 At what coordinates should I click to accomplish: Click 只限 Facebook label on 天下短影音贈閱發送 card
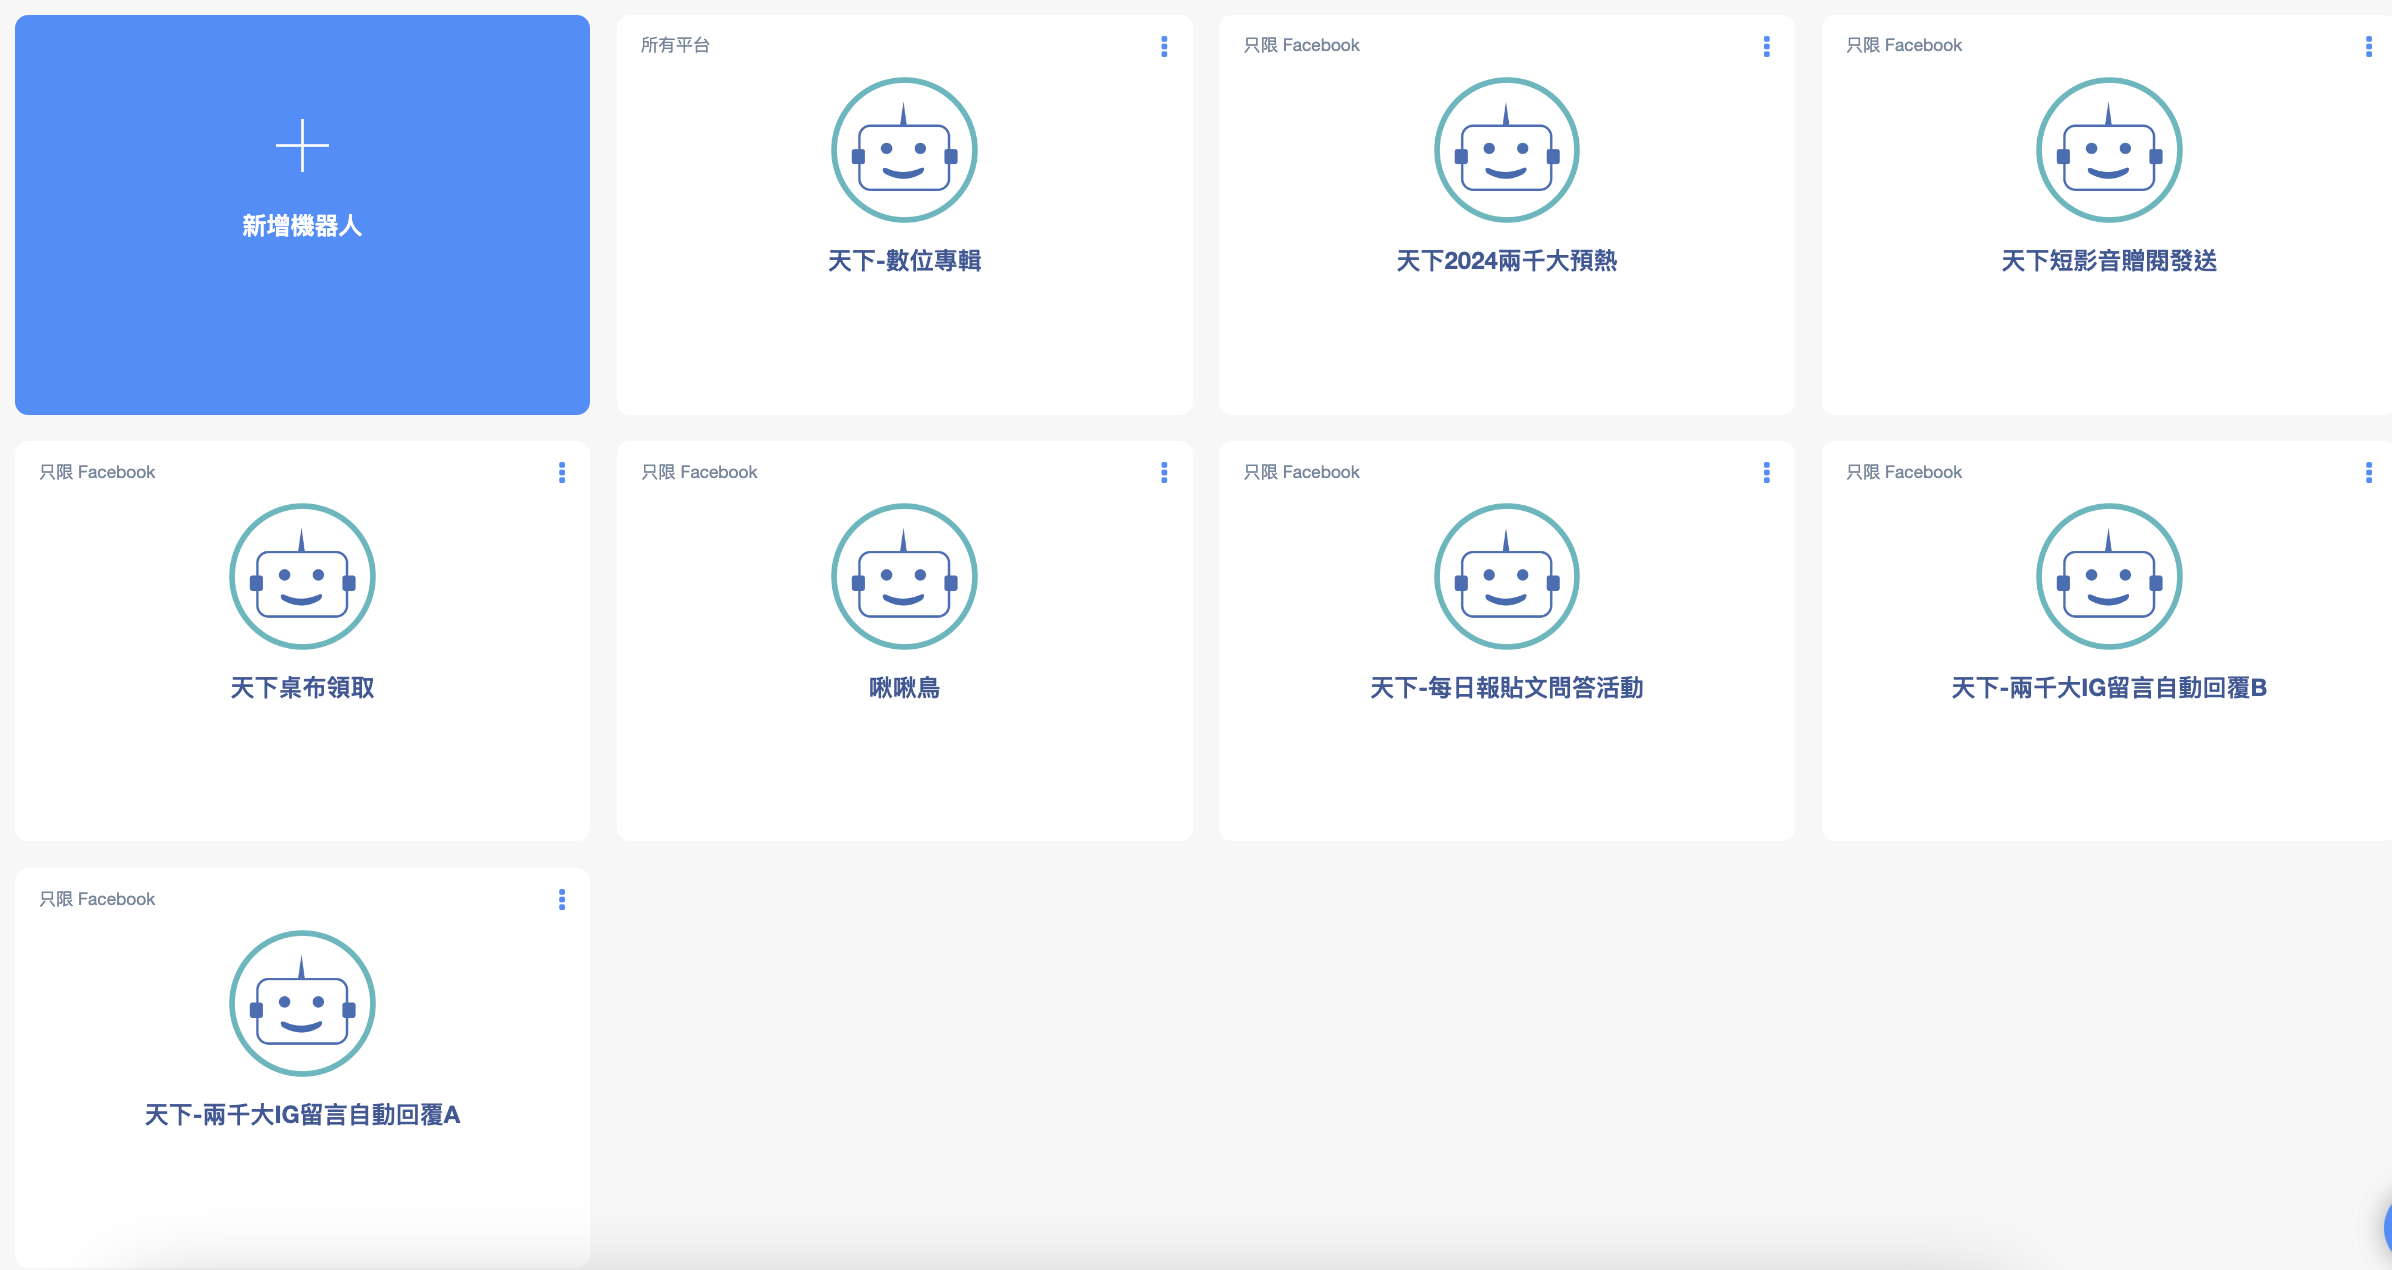pyautogui.click(x=1904, y=45)
